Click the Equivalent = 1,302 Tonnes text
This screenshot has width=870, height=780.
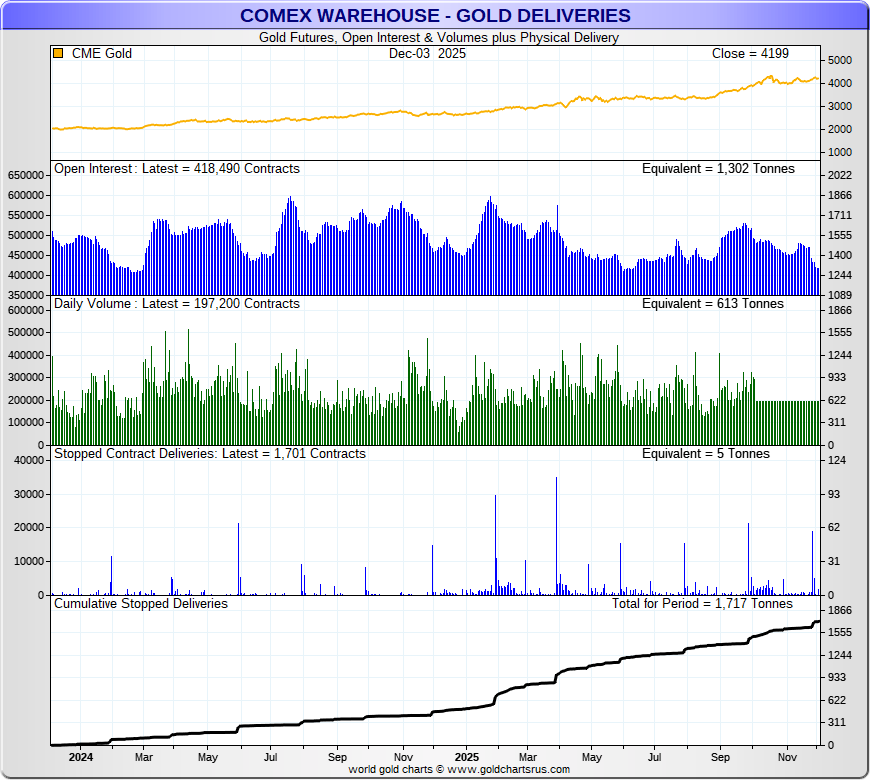(717, 169)
